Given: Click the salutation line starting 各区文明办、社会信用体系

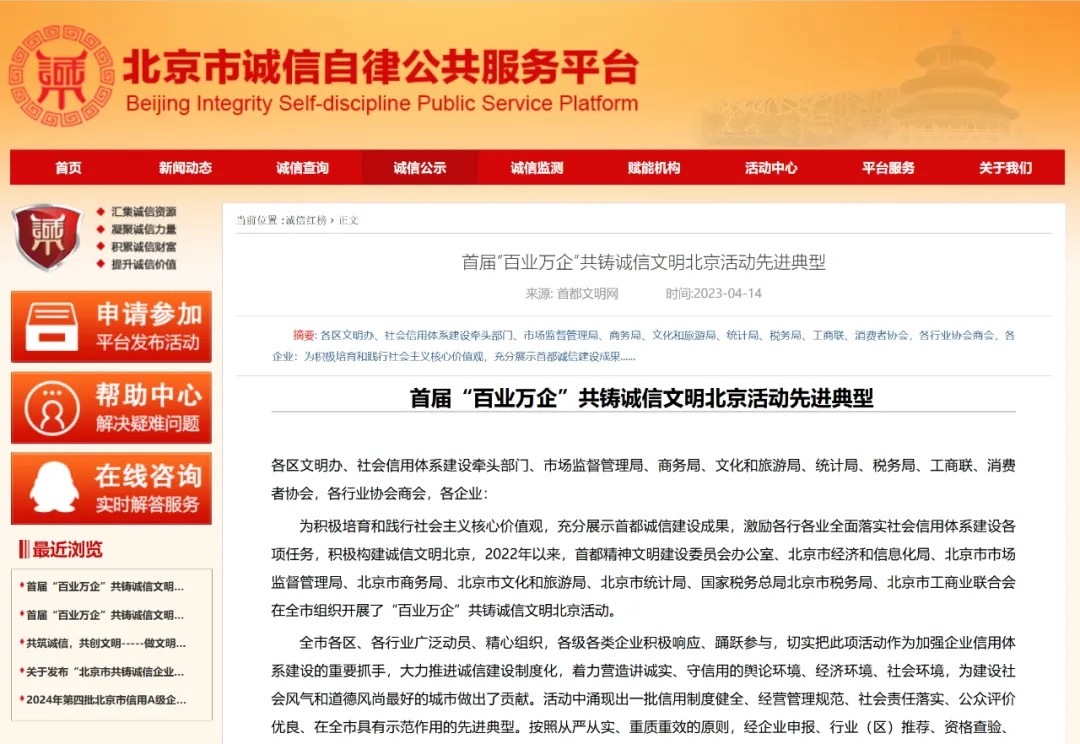Looking at the screenshot, I should [x=643, y=479].
